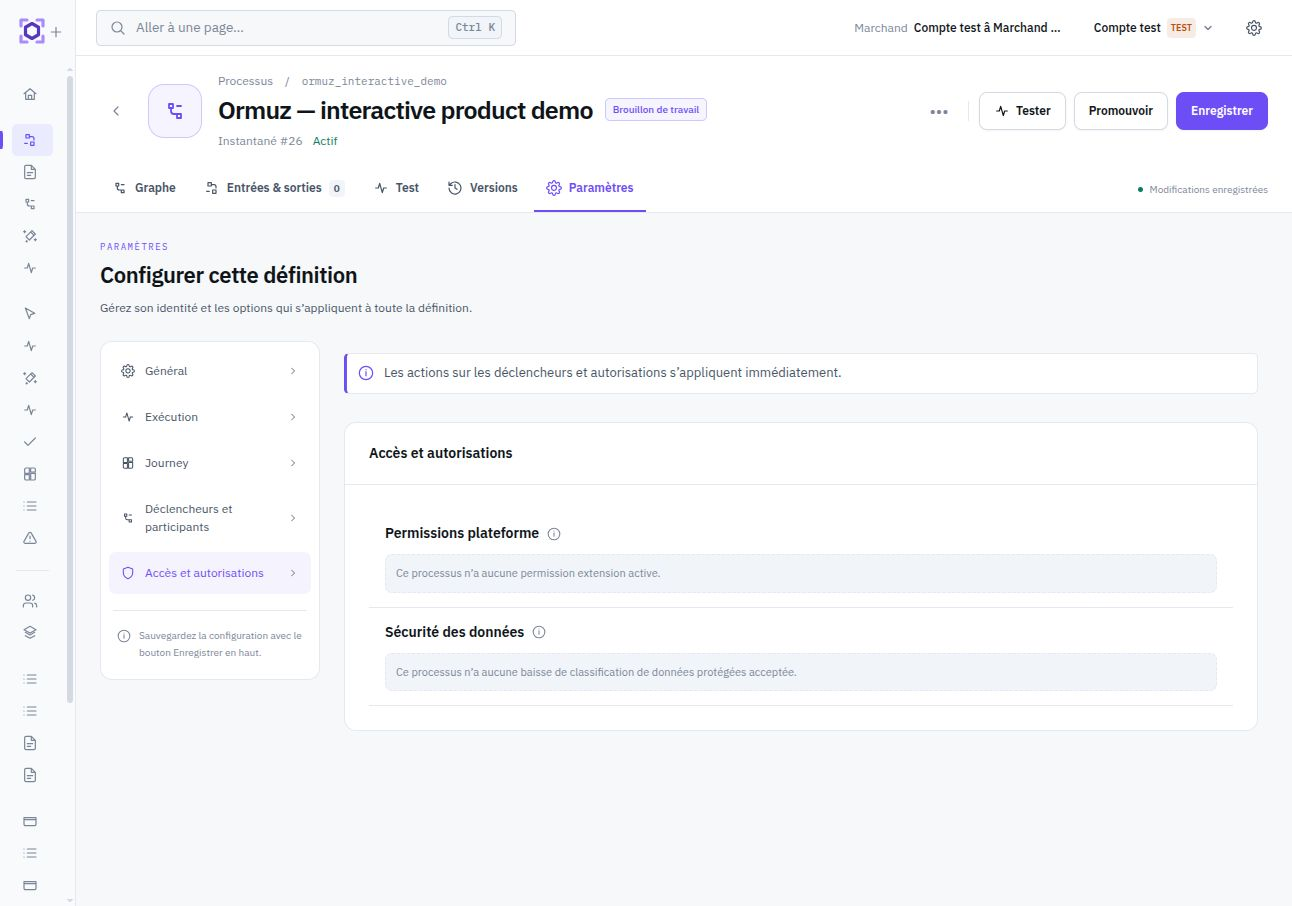Click the warning triangle sidebar icon
The image size is (1292, 906).
(x=30, y=537)
